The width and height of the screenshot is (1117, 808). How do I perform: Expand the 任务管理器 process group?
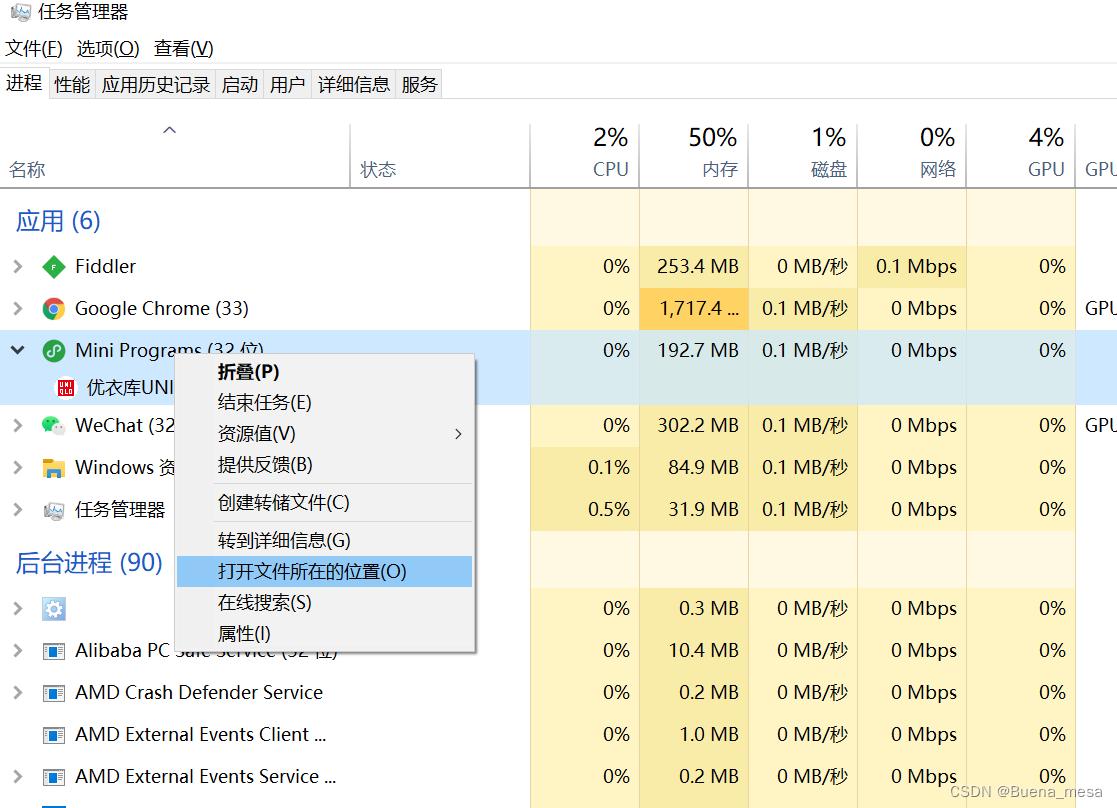[18, 509]
